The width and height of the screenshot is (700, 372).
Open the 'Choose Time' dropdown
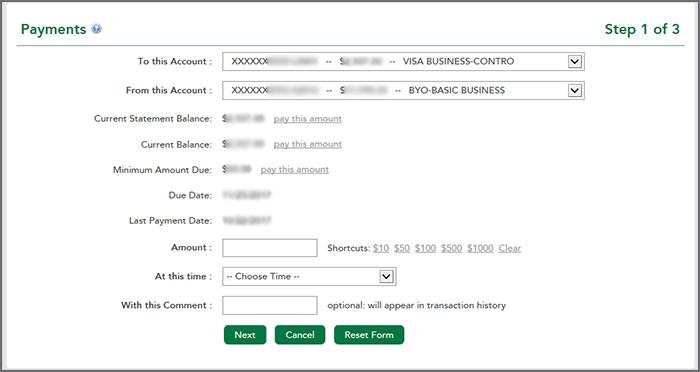point(309,276)
